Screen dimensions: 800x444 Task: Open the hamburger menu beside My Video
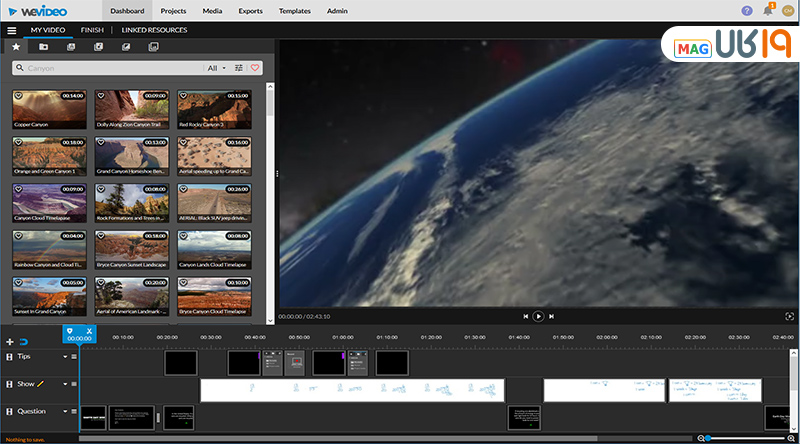coord(11,30)
